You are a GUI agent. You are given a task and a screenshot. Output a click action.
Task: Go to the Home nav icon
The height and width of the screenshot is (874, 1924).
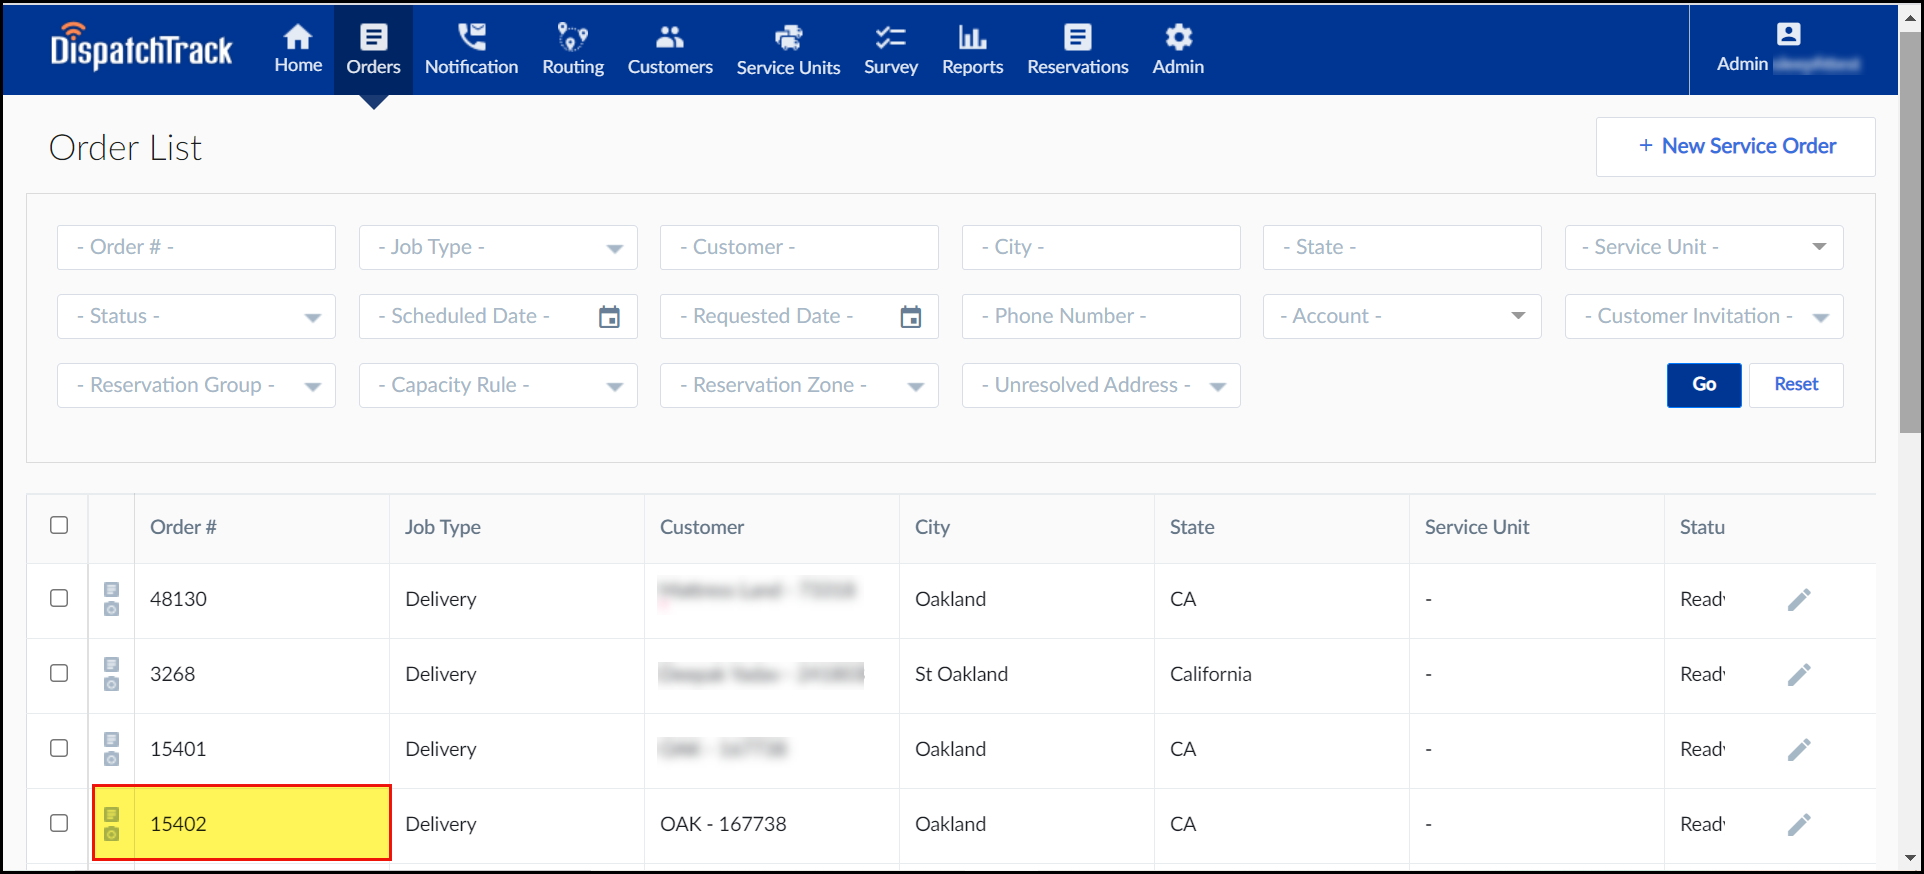(x=298, y=49)
